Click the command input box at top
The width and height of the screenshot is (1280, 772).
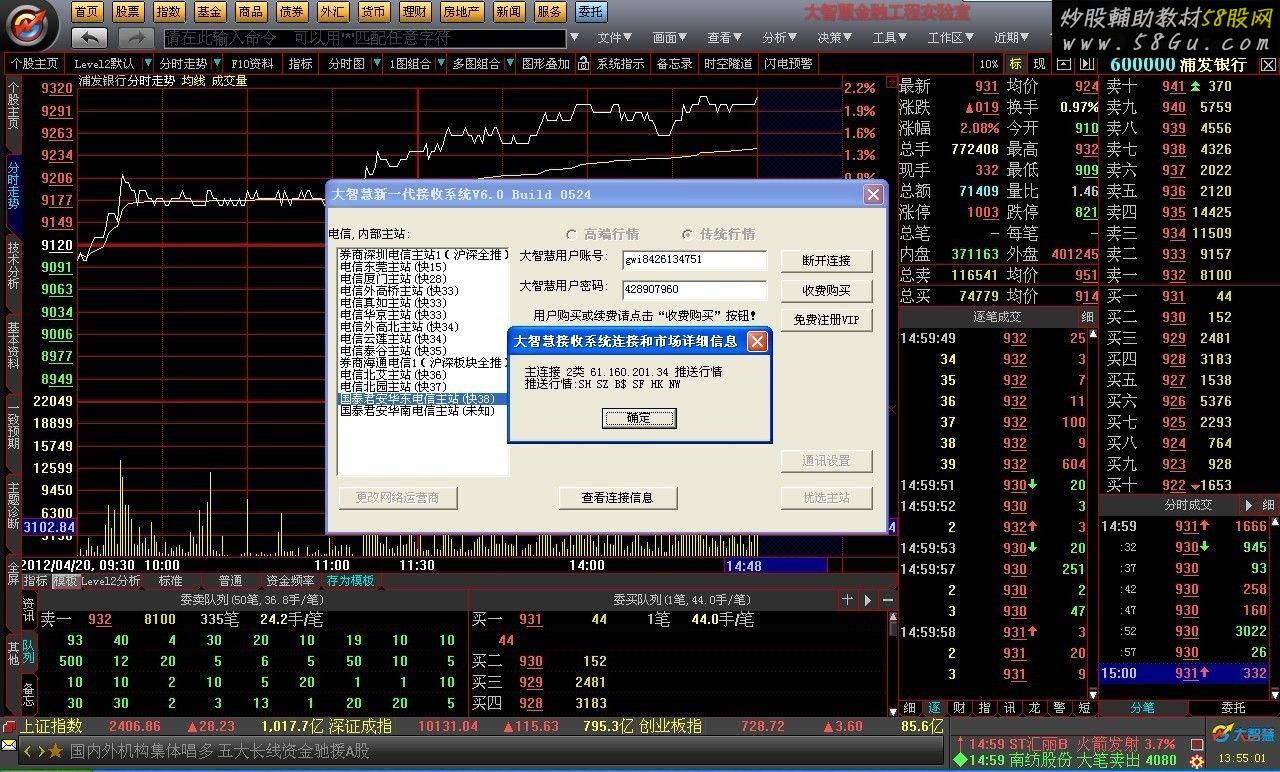(x=365, y=38)
